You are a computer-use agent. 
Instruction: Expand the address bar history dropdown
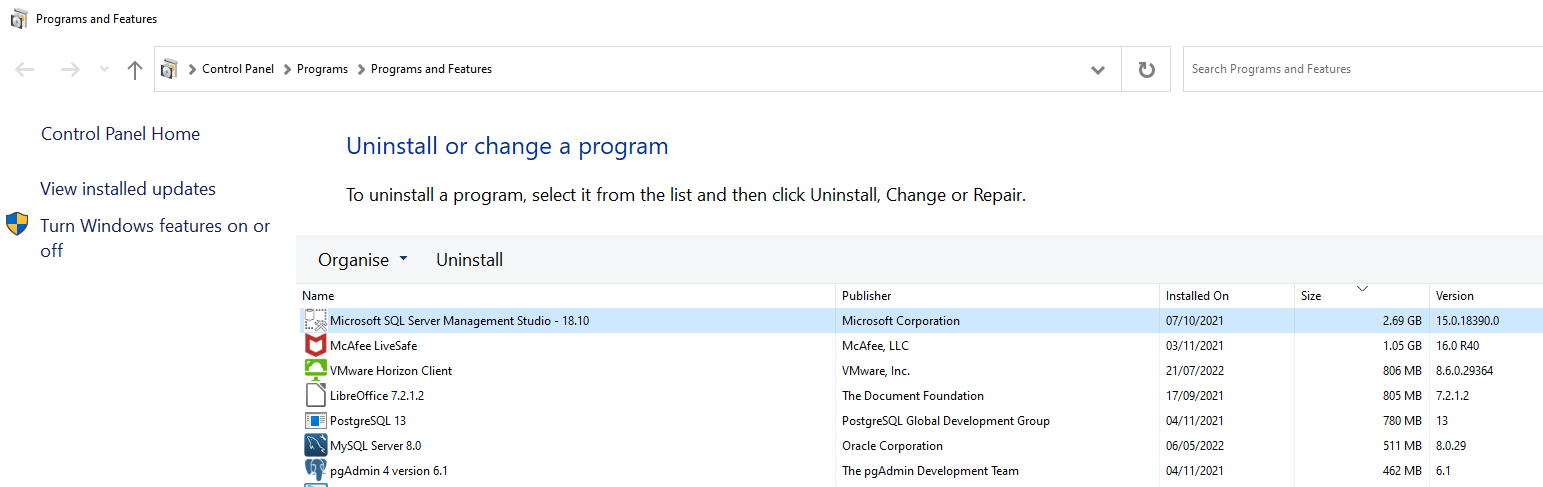click(x=1097, y=69)
